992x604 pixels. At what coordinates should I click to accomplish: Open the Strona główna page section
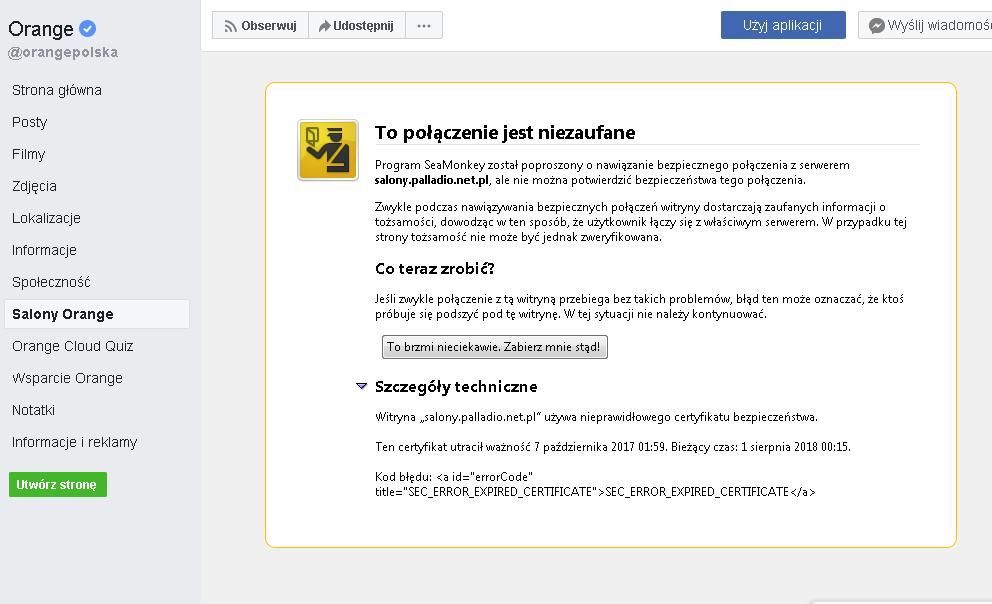[57, 90]
